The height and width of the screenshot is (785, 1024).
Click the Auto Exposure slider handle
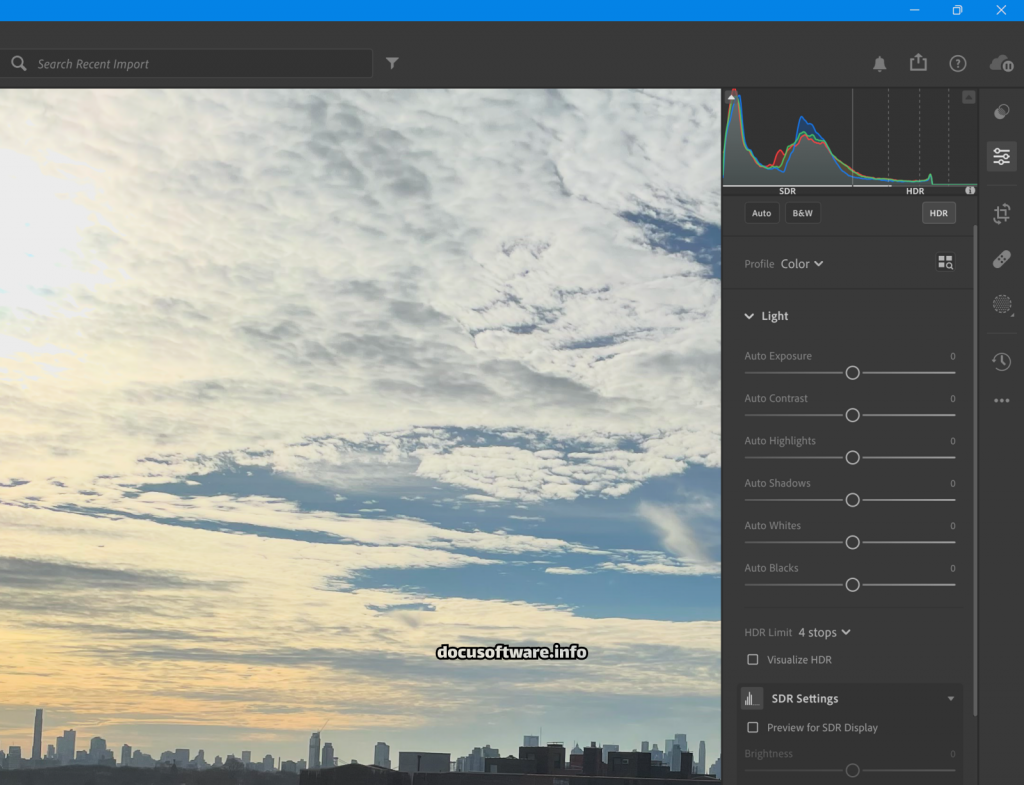(852, 372)
